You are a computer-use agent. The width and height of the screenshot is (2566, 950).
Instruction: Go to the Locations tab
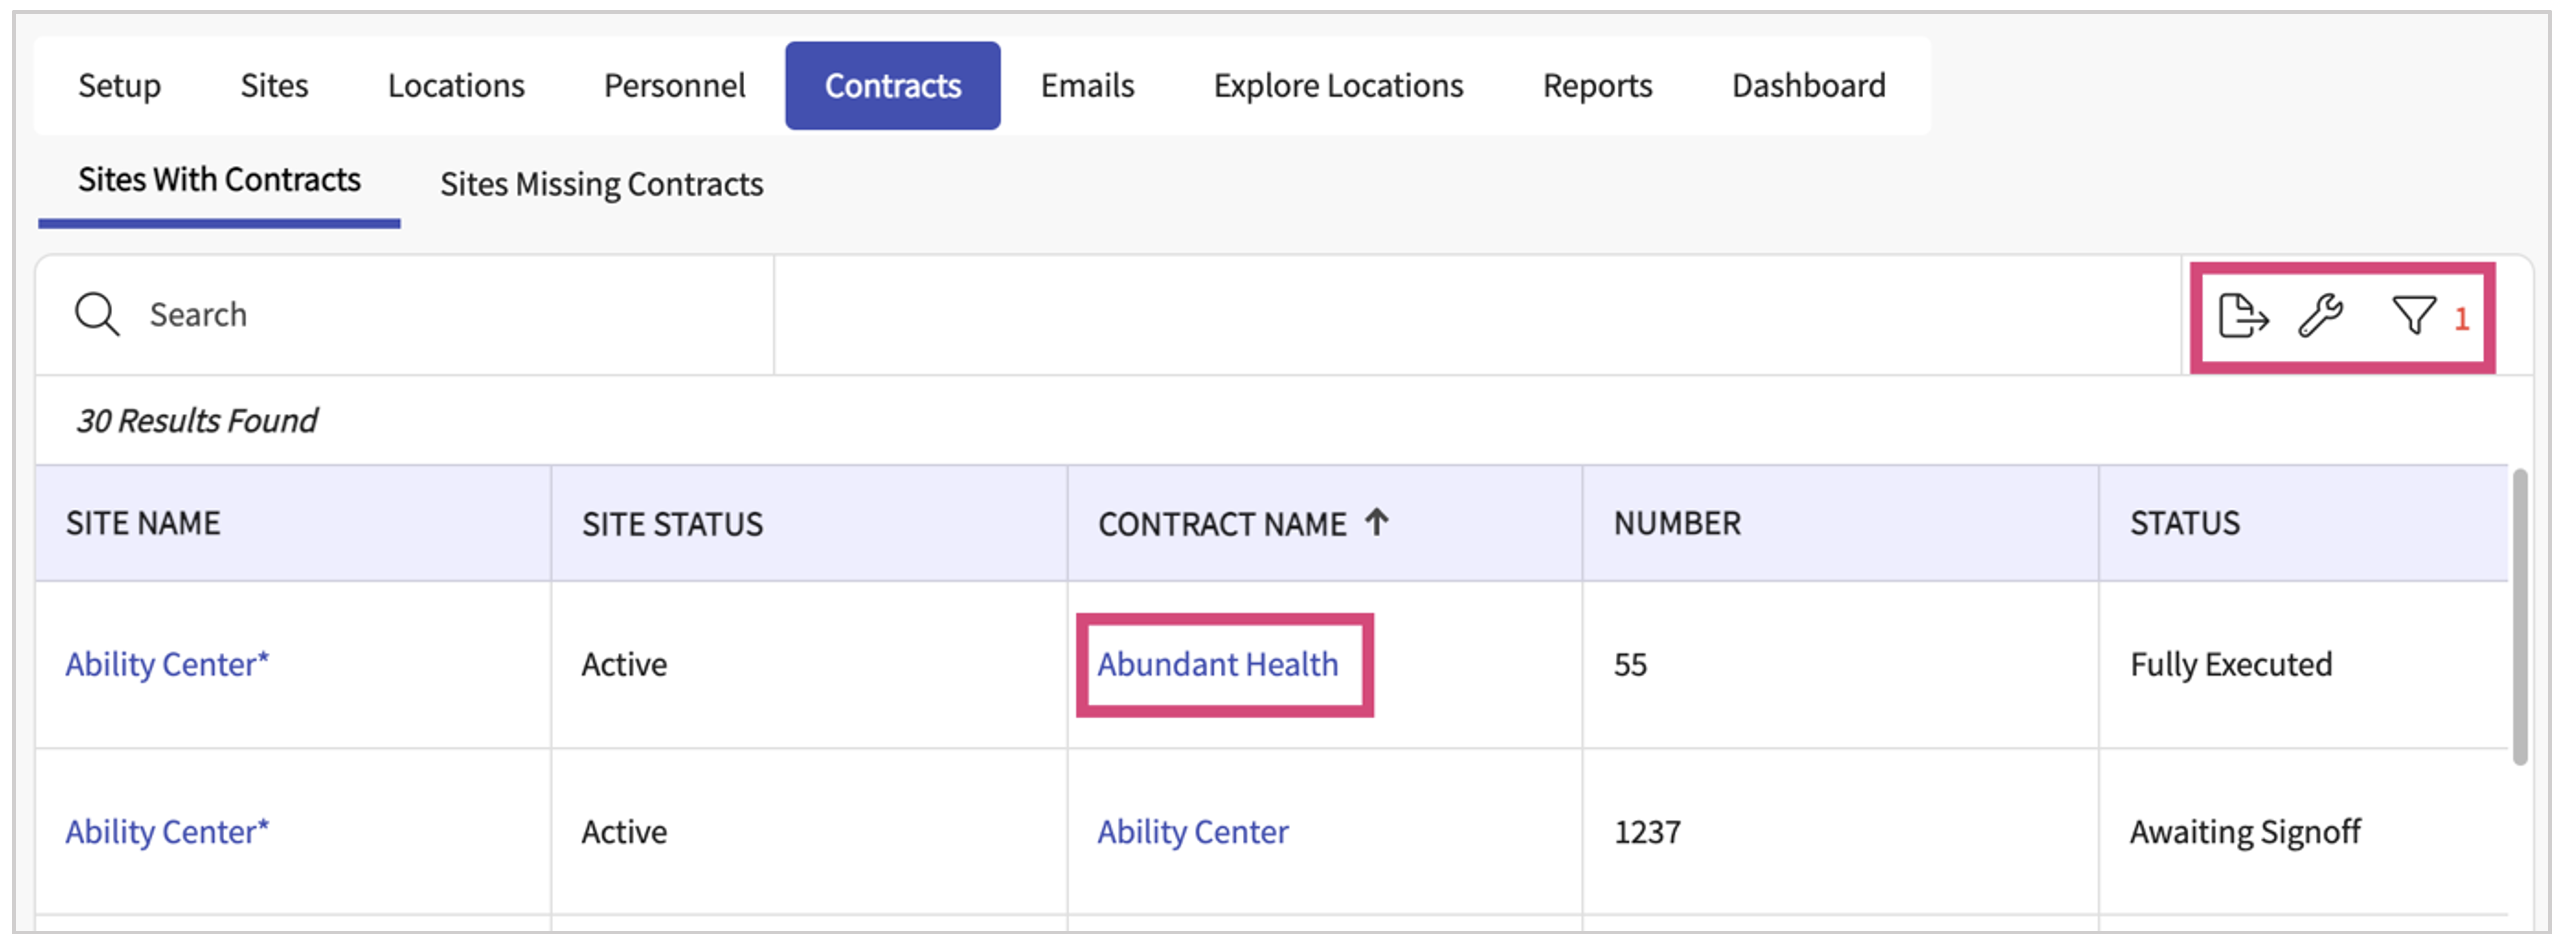[x=456, y=86]
